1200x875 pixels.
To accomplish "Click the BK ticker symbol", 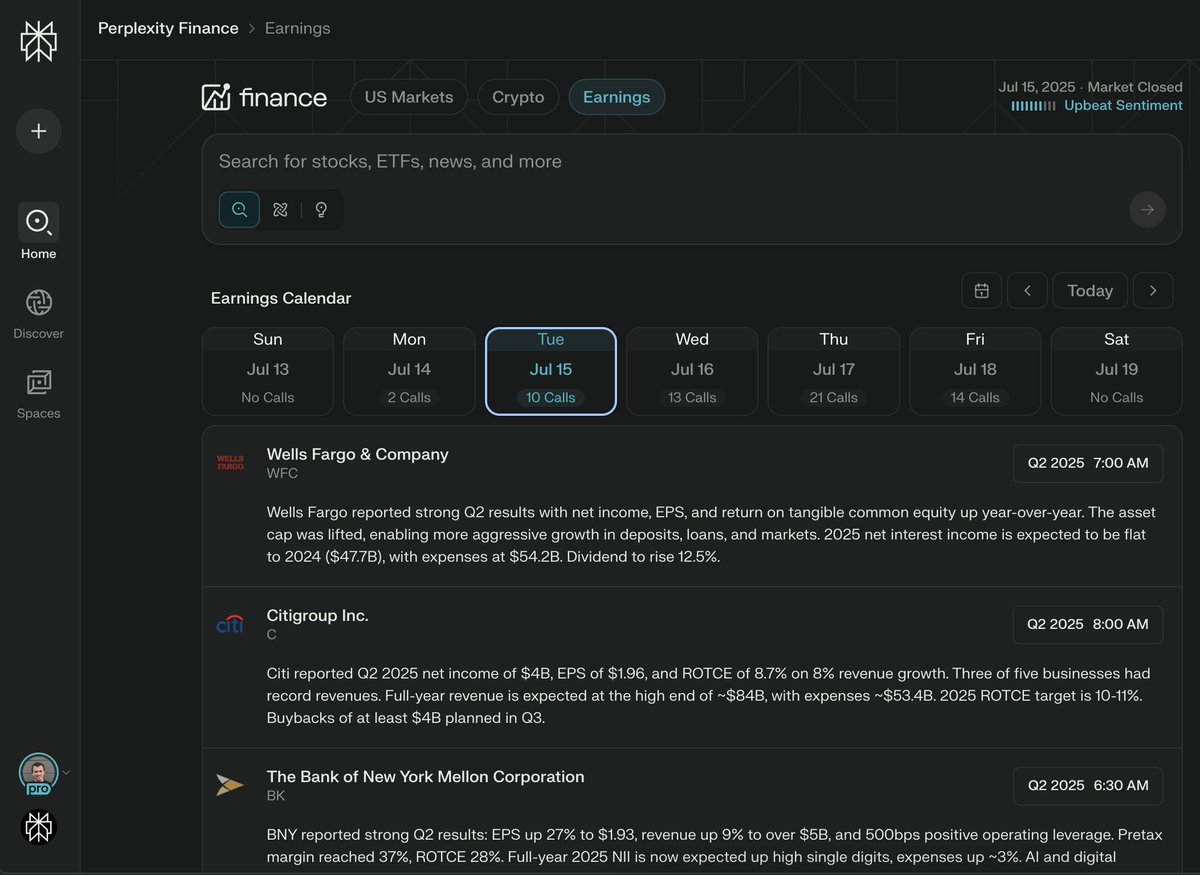I will [276, 795].
